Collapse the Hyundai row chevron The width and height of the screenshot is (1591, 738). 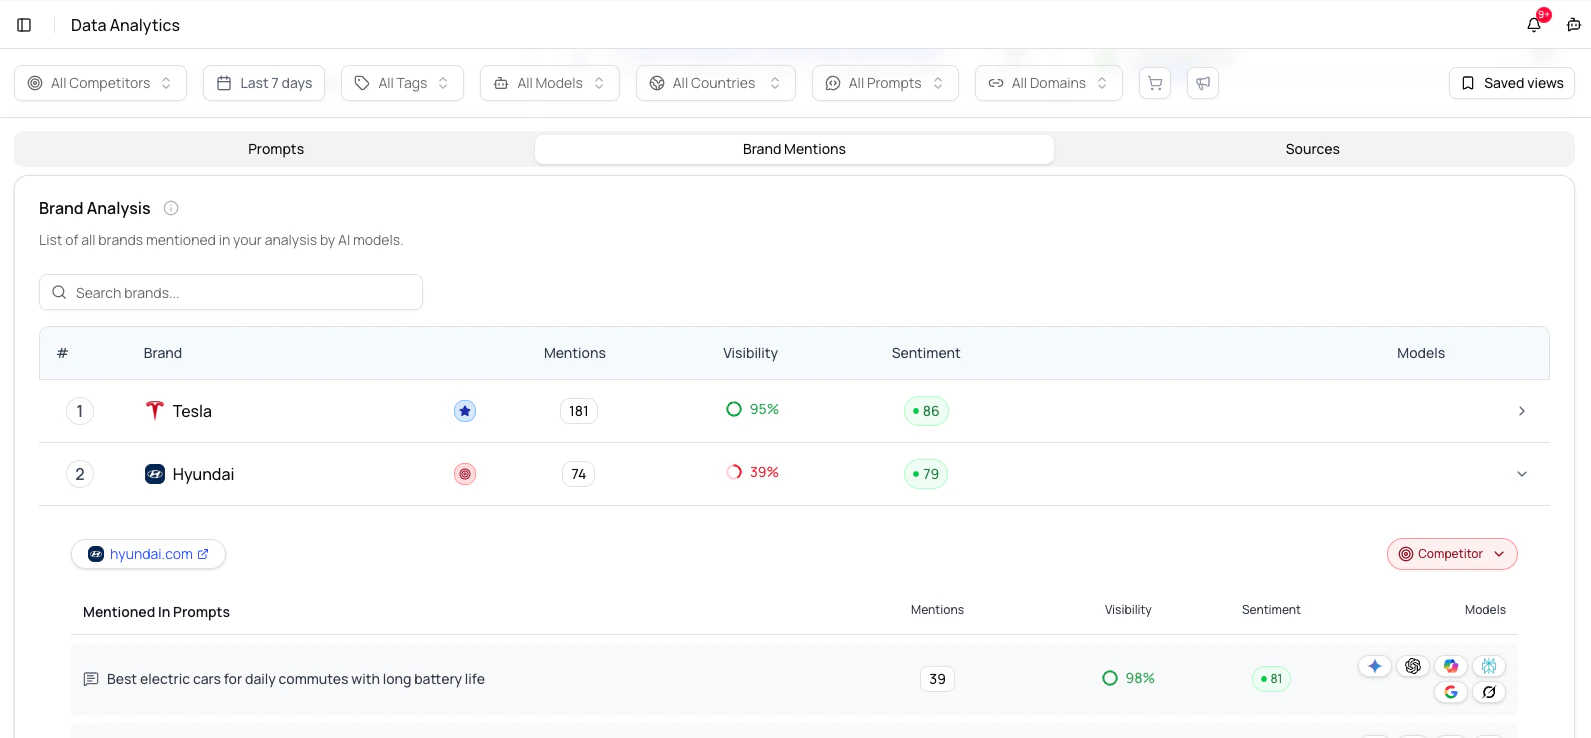coord(1522,474)
